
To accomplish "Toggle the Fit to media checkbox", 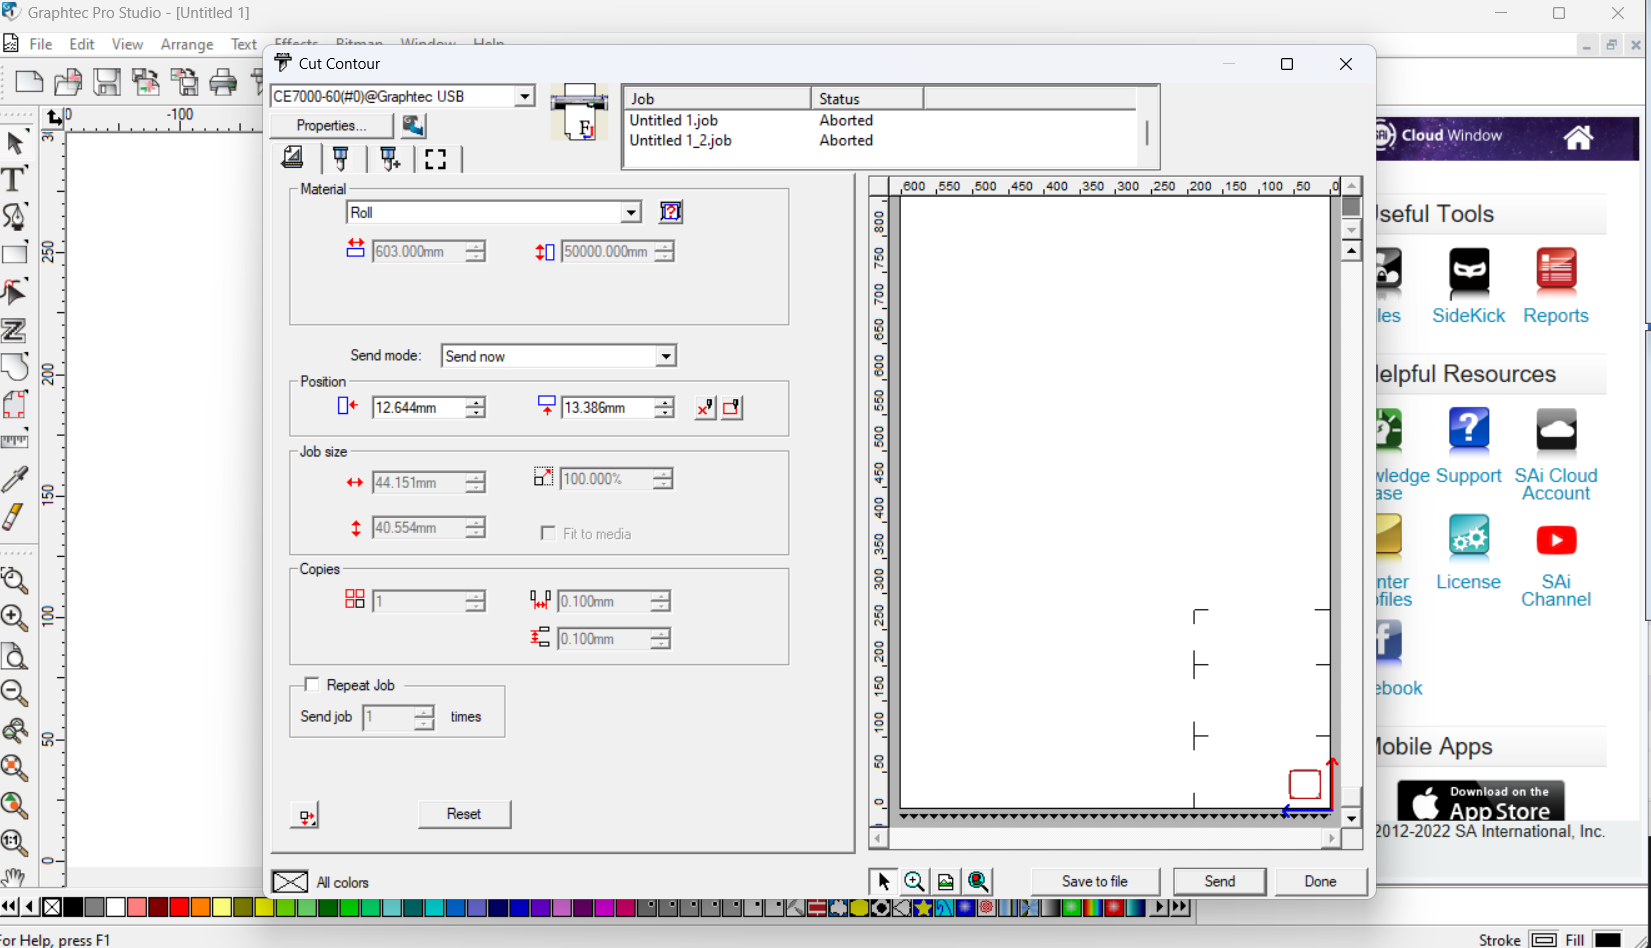I will coord(548,533).
